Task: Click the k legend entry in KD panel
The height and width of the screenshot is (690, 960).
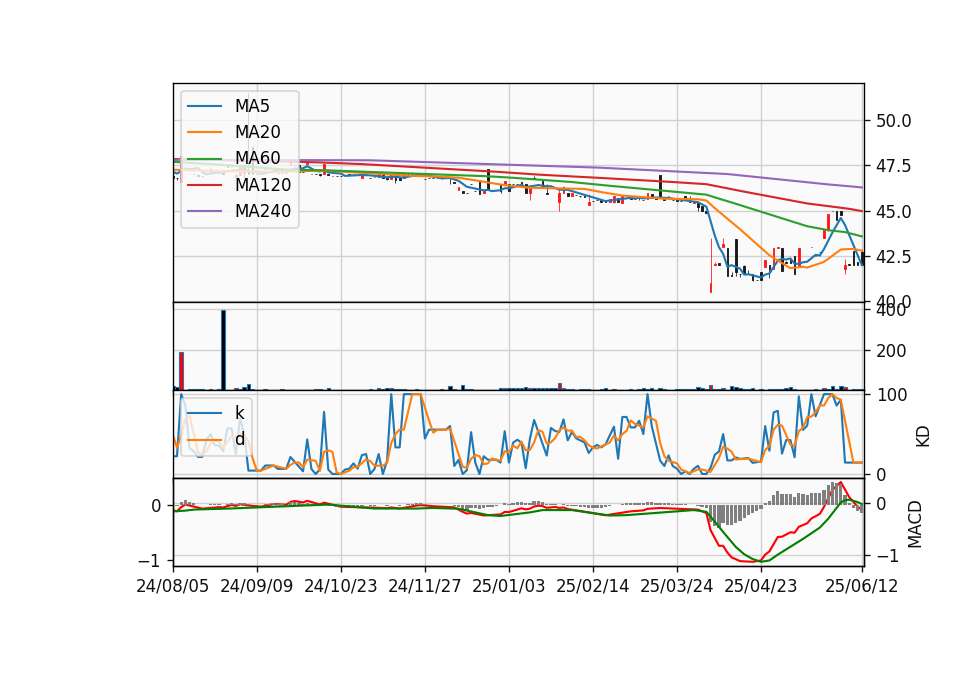Action: coord(239,413)
